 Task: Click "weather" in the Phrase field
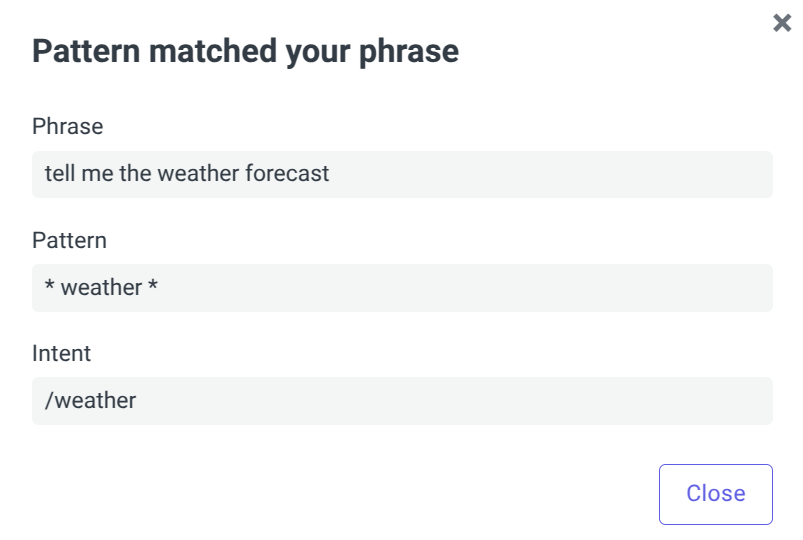(198, 174)
